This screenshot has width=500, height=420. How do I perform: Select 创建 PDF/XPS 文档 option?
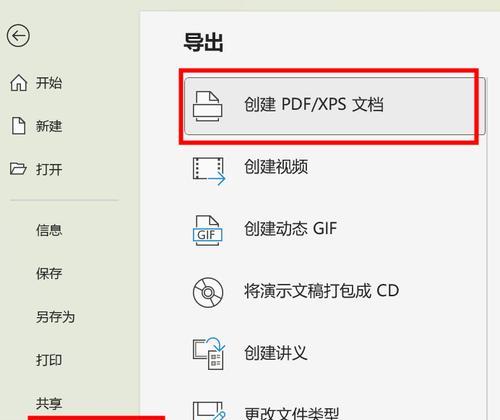(x=335, y=106)
